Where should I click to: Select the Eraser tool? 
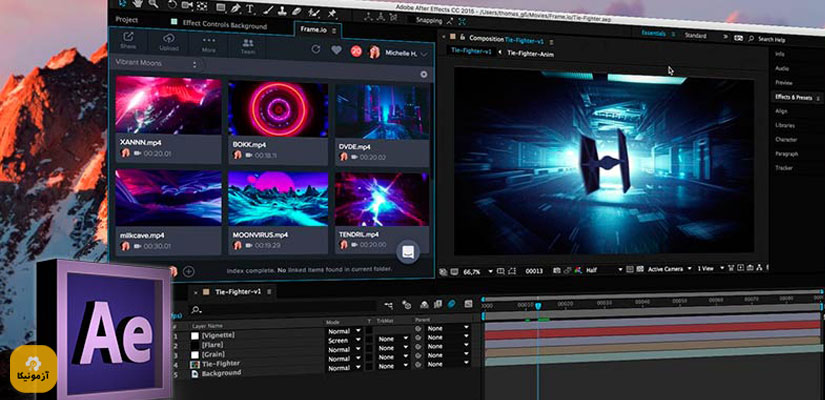coord(297,11)
